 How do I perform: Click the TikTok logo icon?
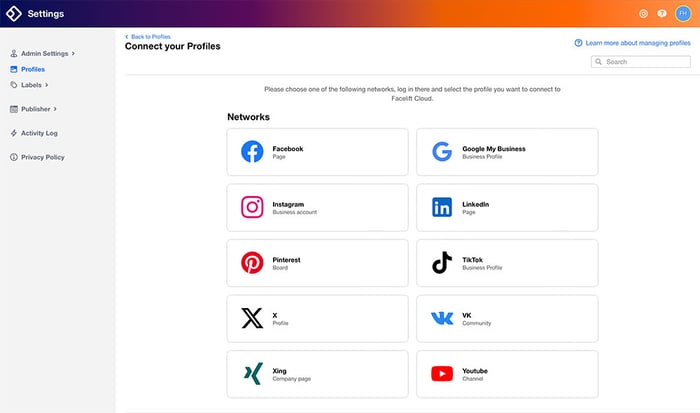point(442,263)
